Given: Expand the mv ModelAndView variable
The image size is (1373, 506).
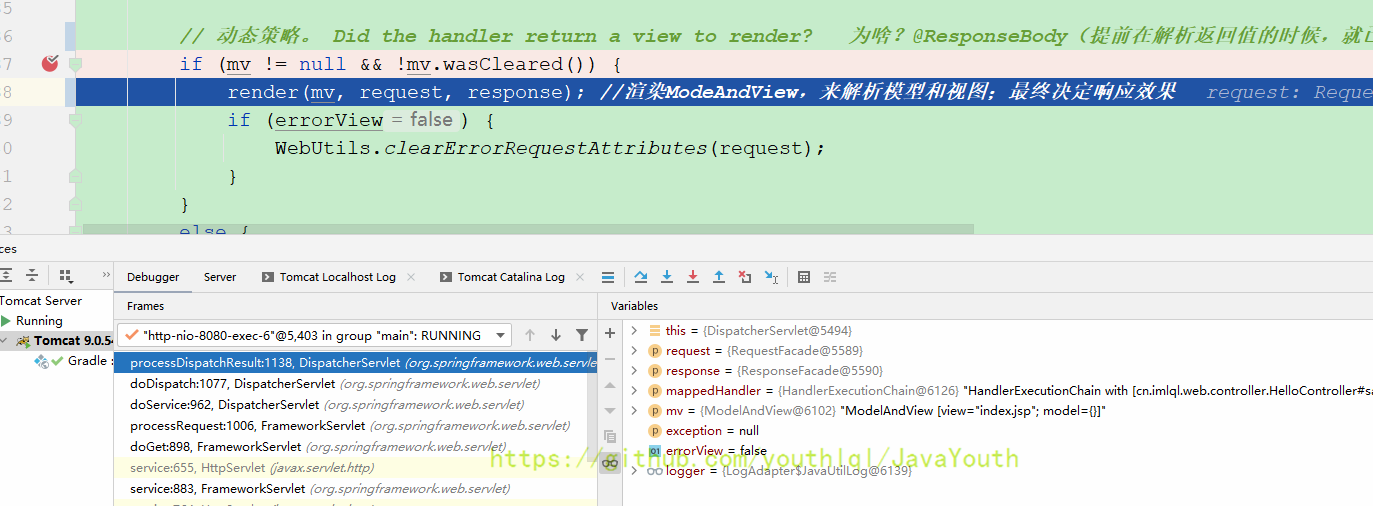Looking at the screenshot, I should (634, 411).
